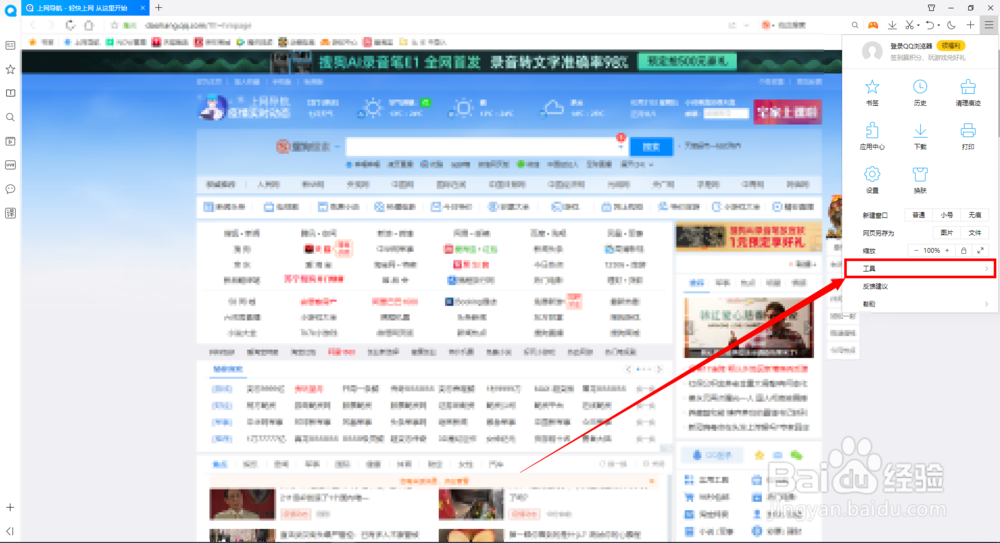1000x543 pixels.
Task: Decrease zoom with the minus button
Action: coord(916,251)
